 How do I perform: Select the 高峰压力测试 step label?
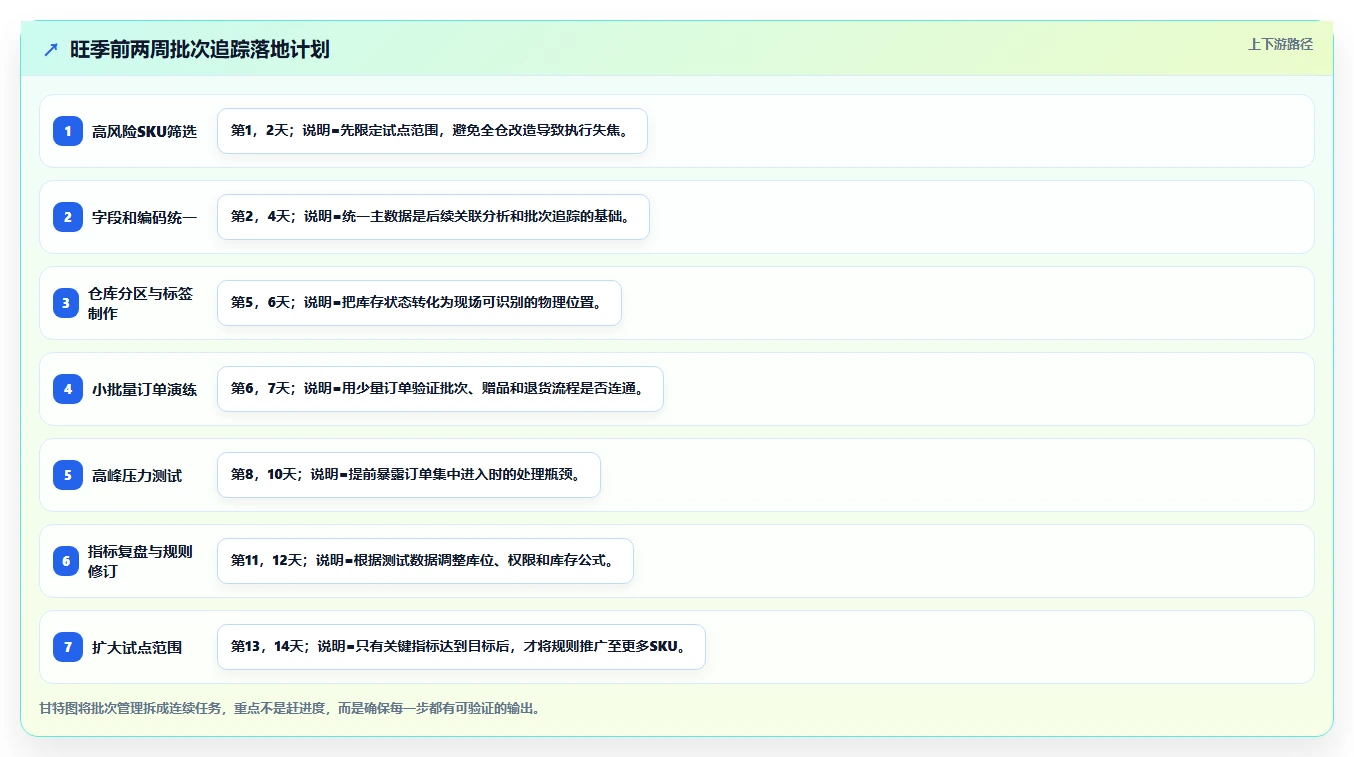tap(137, 475)
